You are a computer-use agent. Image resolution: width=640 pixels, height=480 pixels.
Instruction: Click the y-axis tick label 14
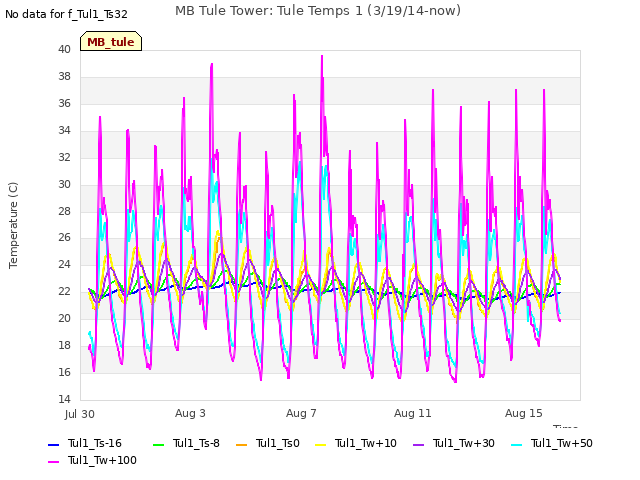click(x=64, y=399)
